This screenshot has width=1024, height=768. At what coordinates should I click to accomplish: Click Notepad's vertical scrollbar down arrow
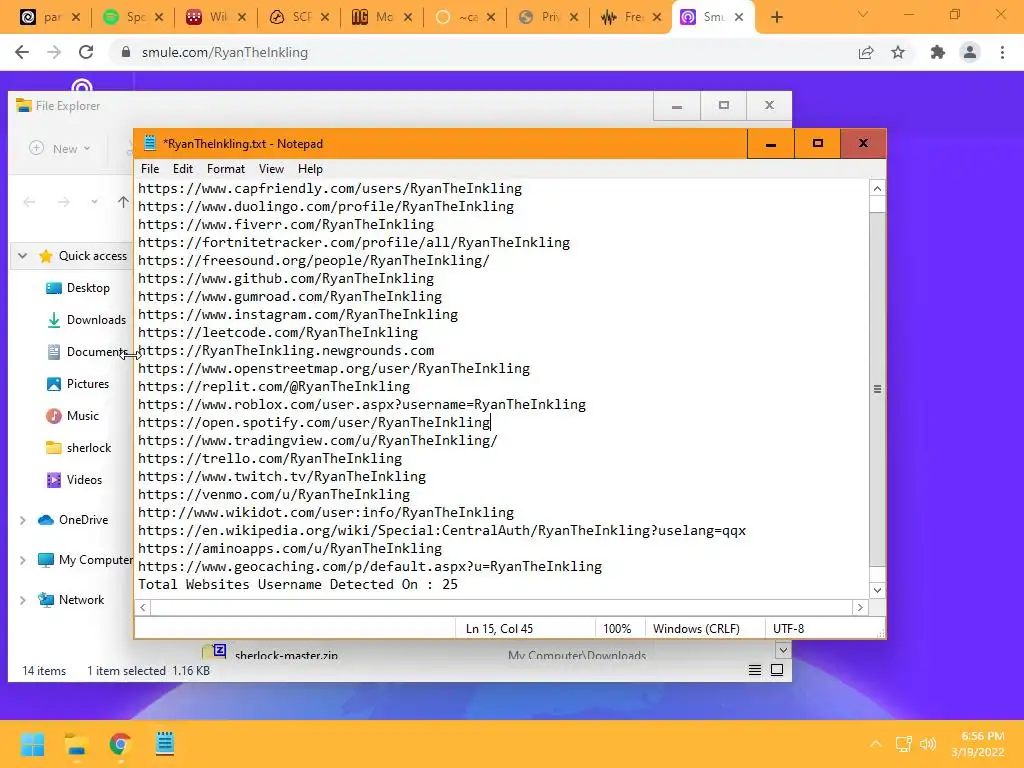tap(877, 590)
